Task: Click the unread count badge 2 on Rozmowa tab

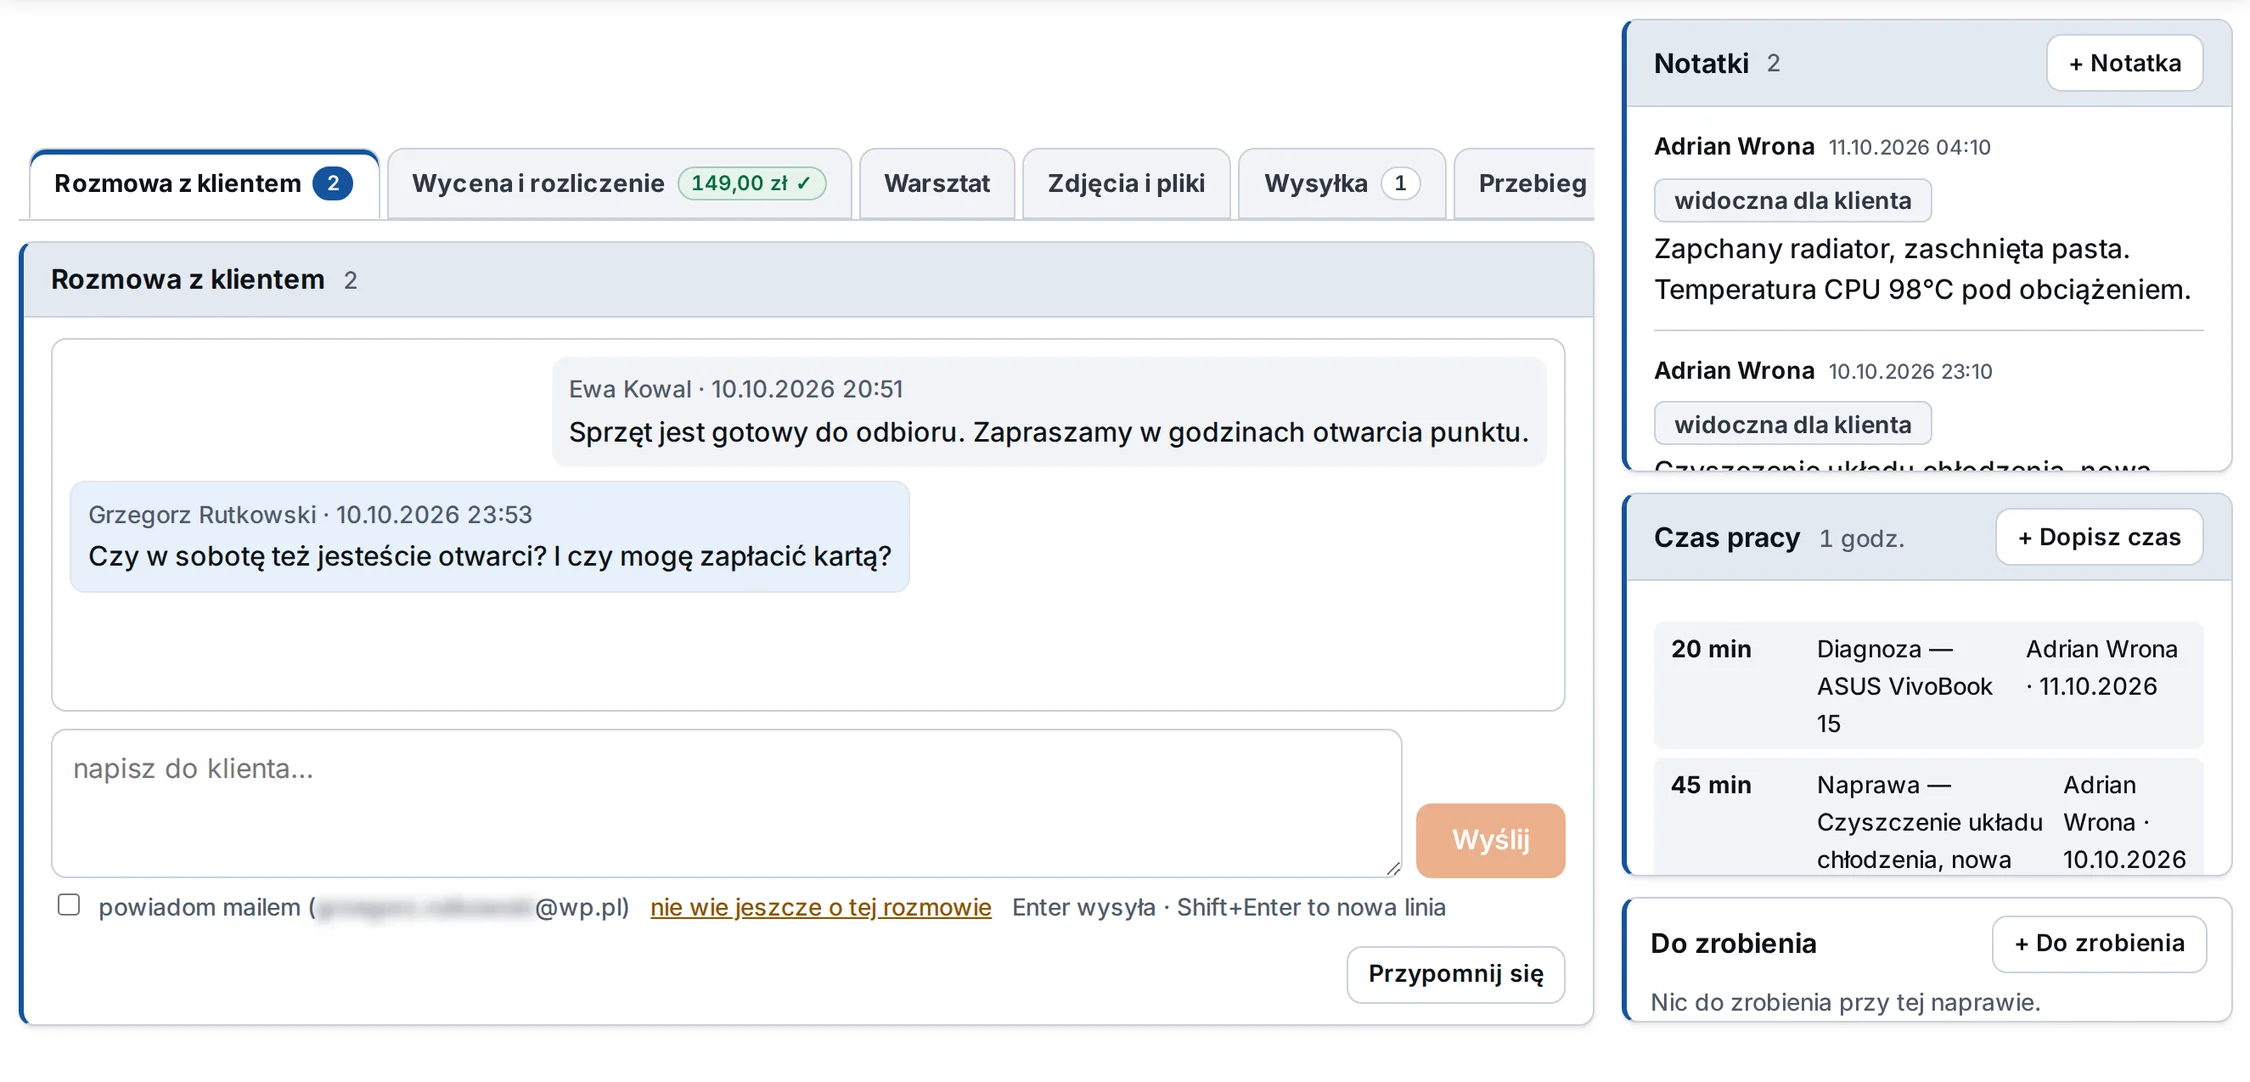Action: 333,183
